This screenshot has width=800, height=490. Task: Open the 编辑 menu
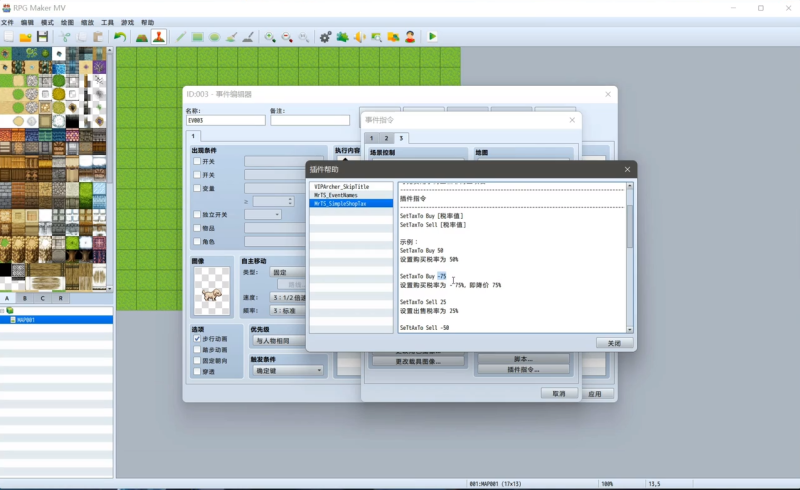[x=27, y=22]
